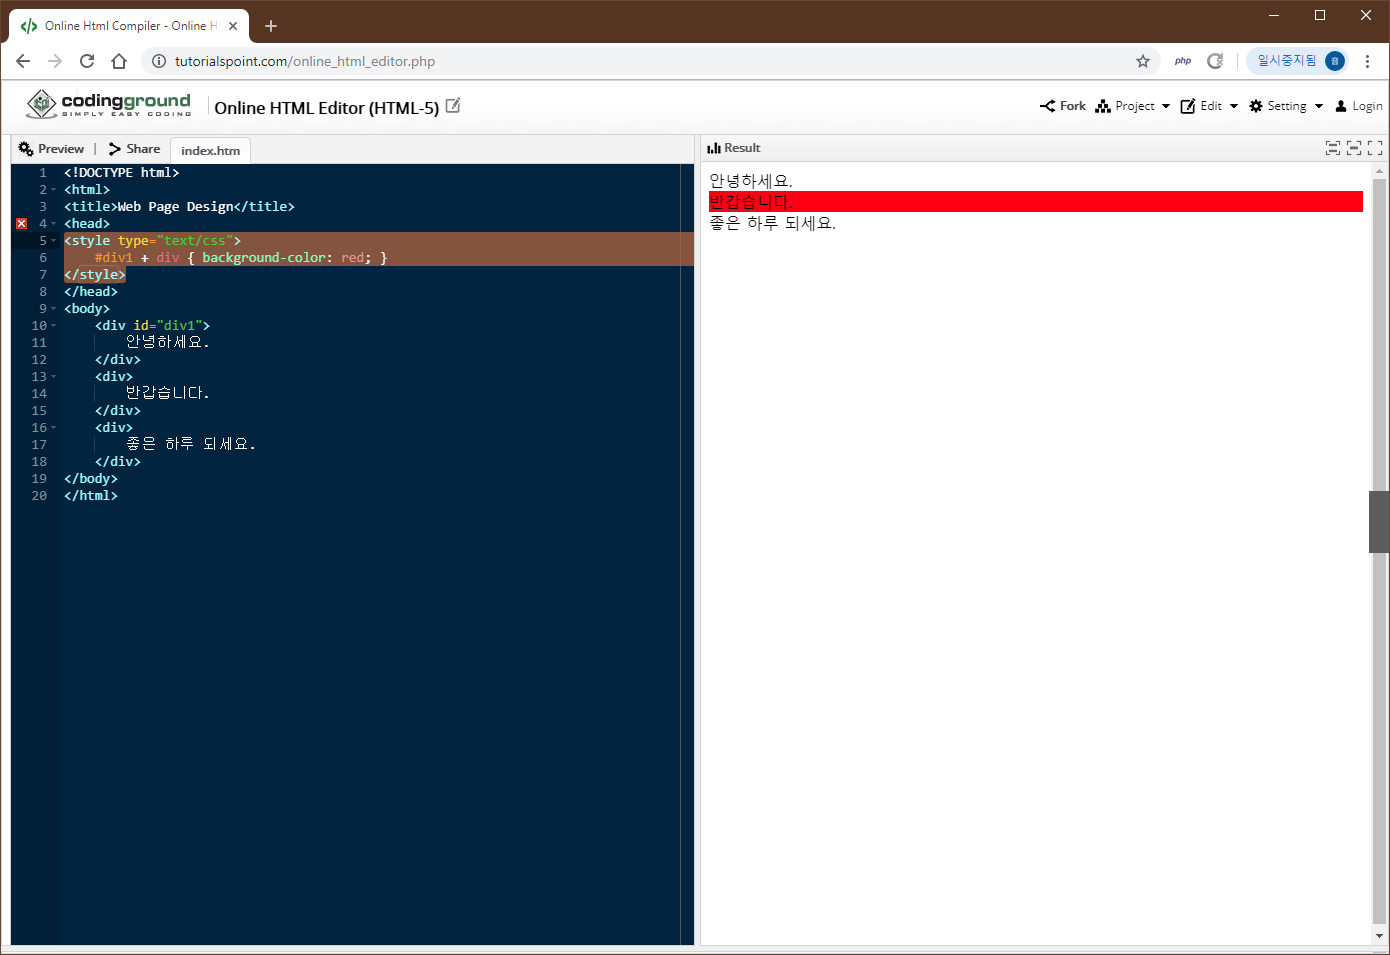Click the site information icon in address bar
This screenshot has height=955, width=1390.
158,61
